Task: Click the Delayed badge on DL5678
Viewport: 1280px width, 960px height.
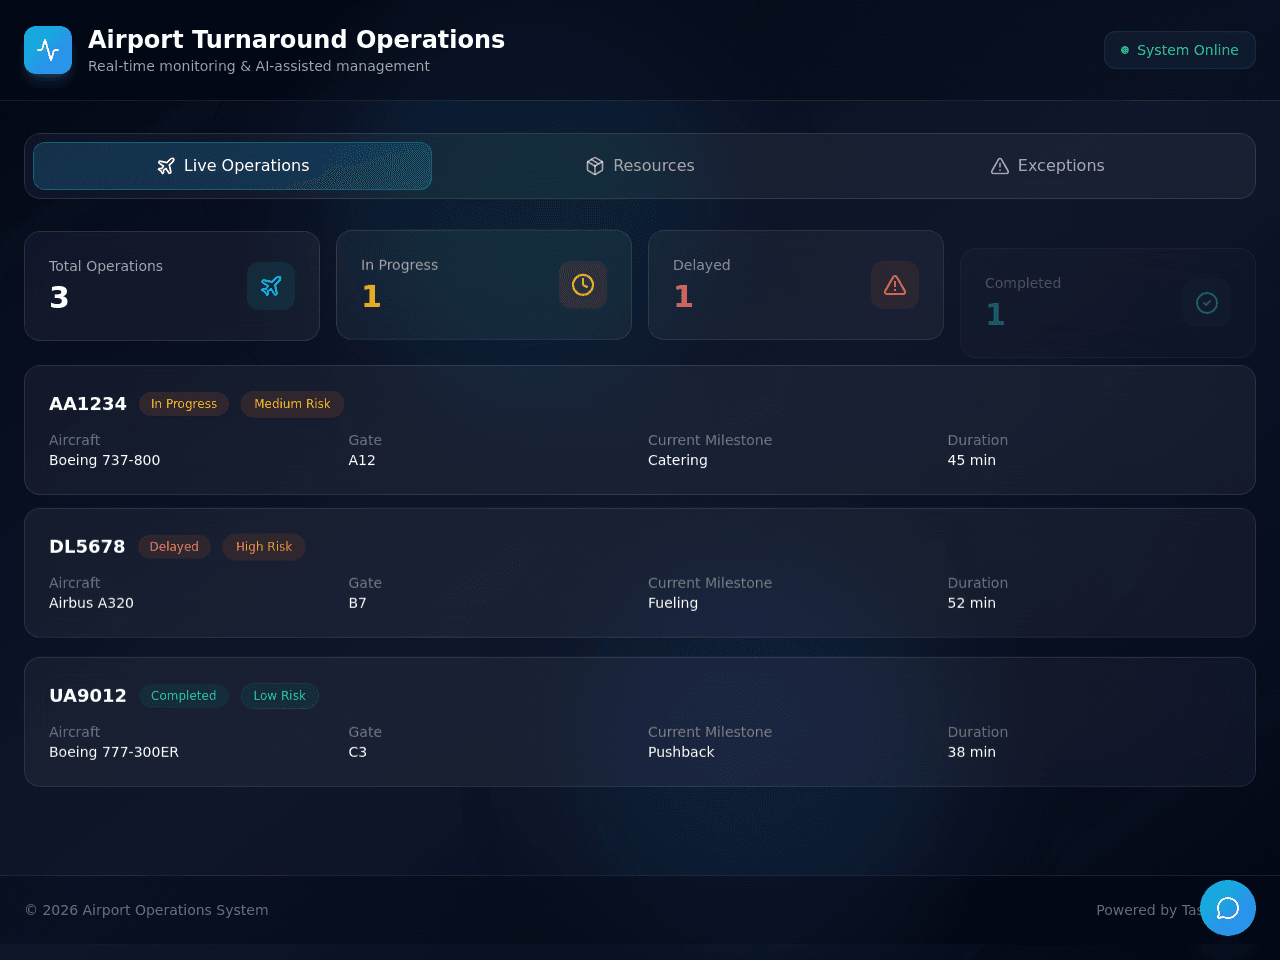Action: click(174, 547)
